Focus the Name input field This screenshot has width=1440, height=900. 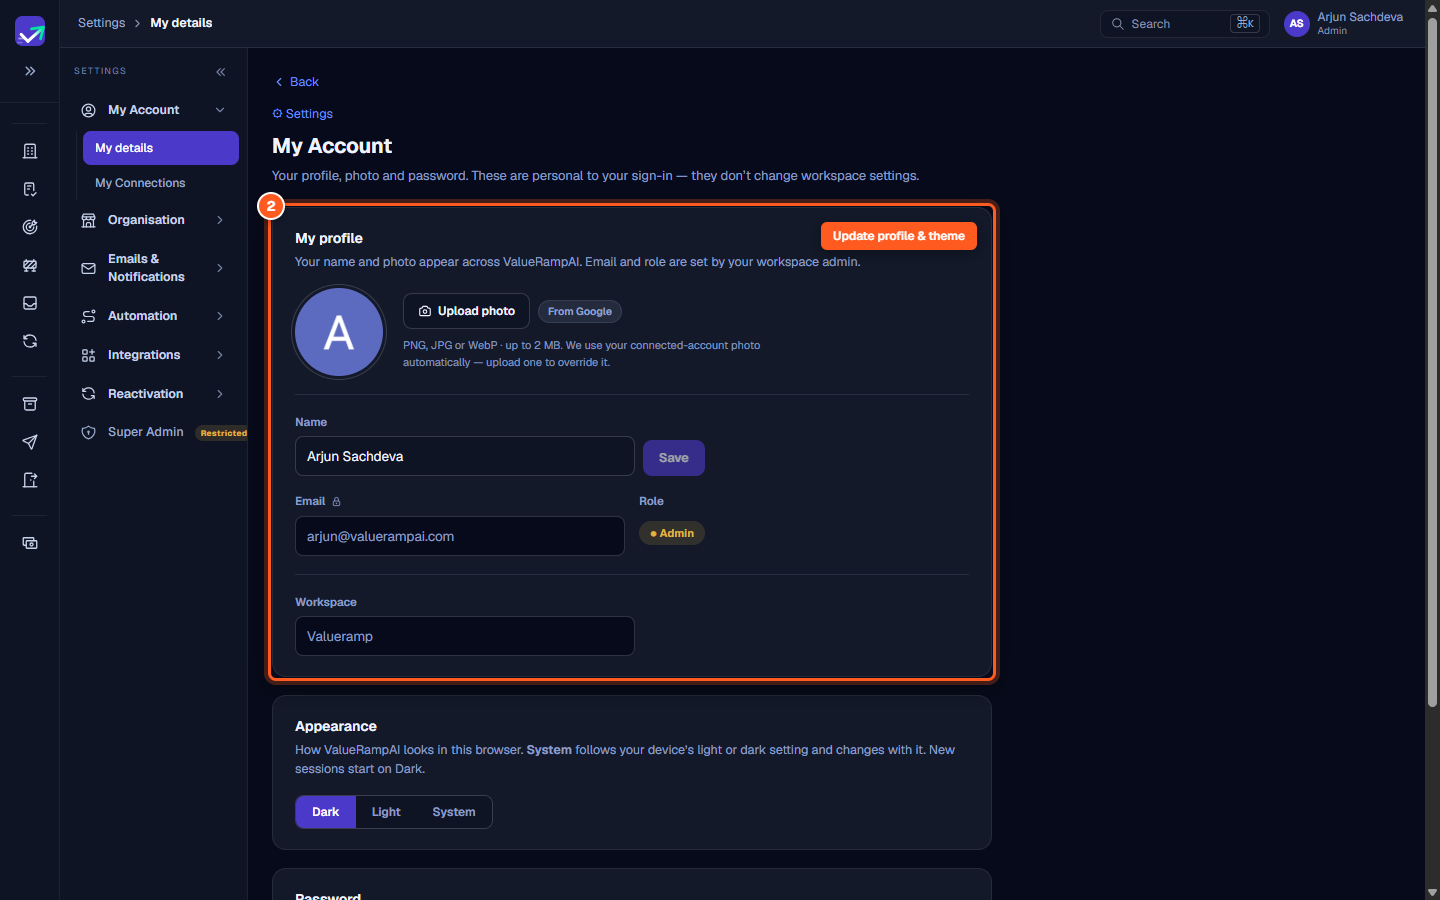465,456
